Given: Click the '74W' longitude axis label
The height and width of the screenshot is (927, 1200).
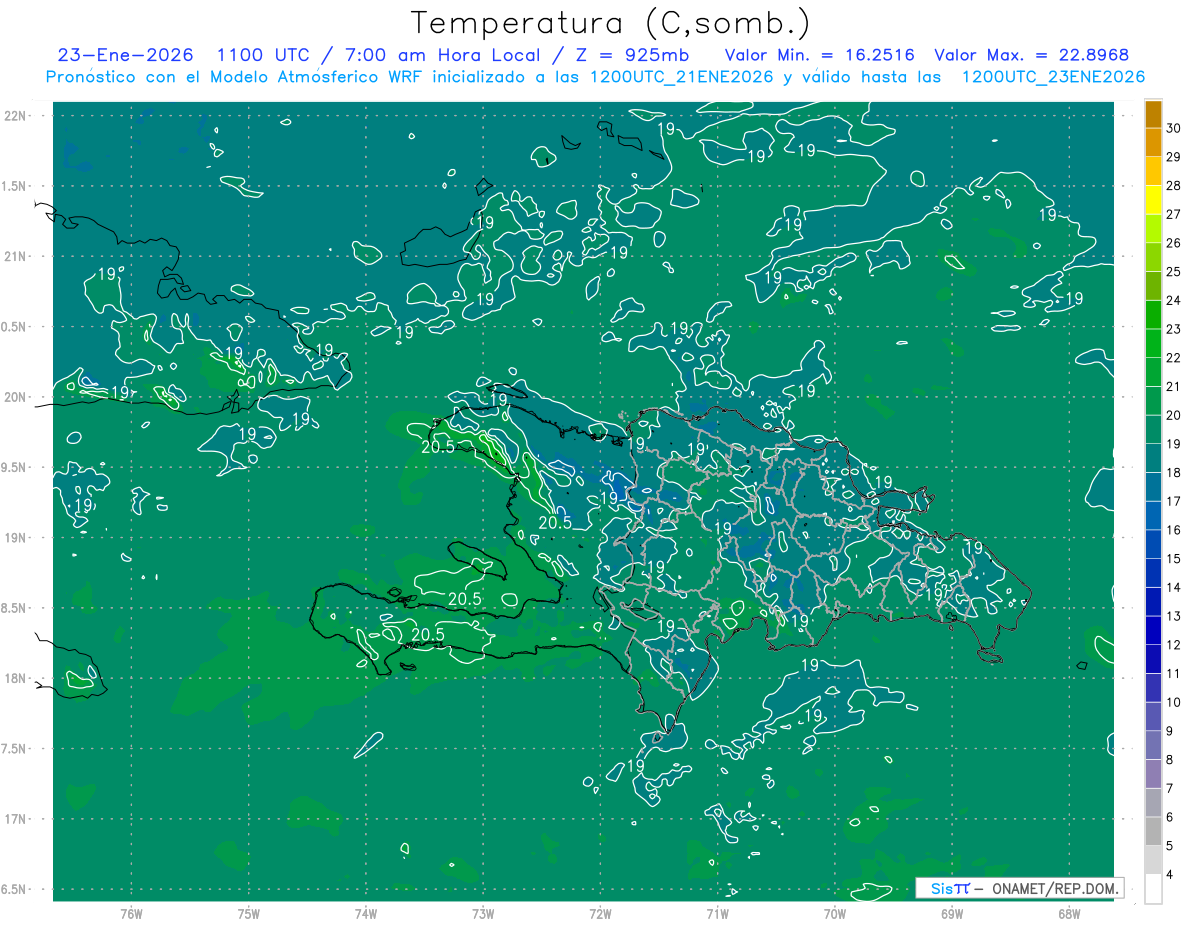Looking at the screenshot, I should pyautogui.click(x=366, y=914).
